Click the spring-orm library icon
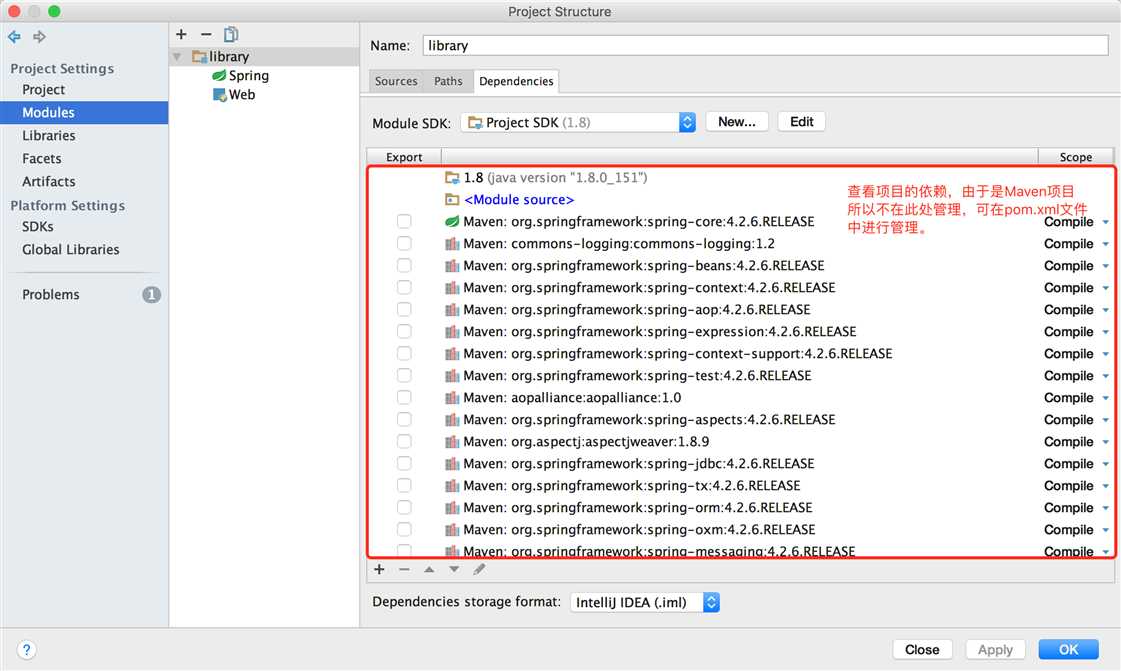1121x671 pixels. [452, 508]
